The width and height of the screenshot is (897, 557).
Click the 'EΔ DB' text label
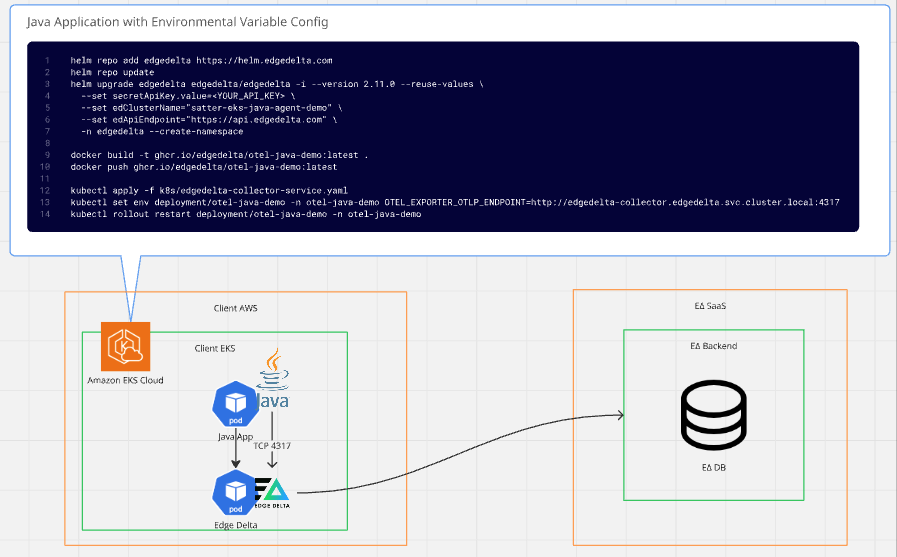click(x=713, y=466)
